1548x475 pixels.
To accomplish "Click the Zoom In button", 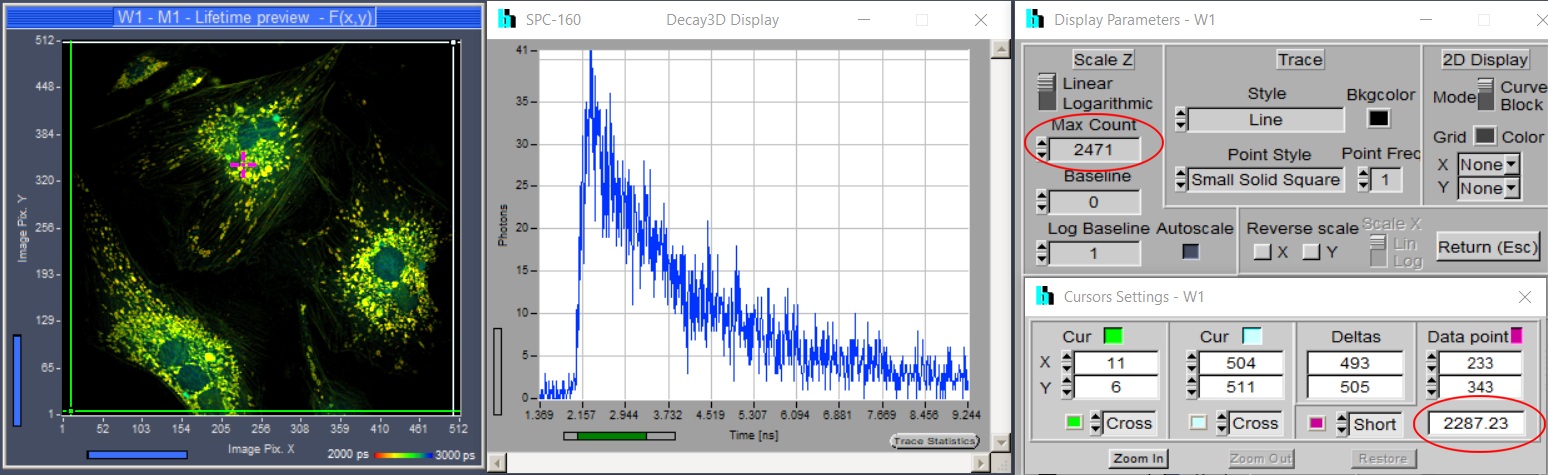I will pos(1137,459).
